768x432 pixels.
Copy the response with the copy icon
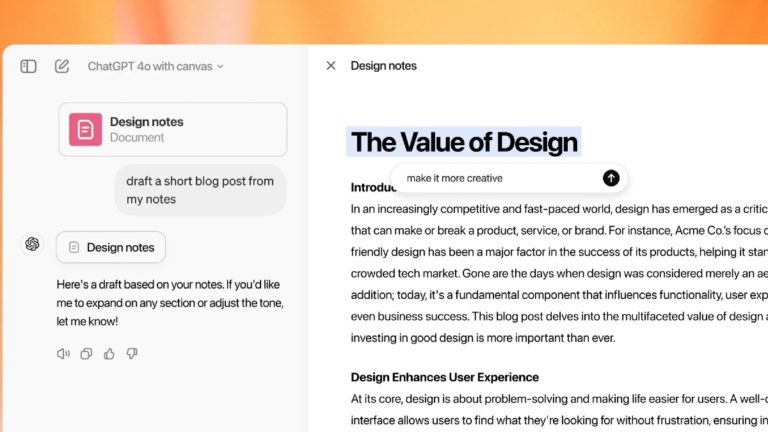click(x=86, y=354)
